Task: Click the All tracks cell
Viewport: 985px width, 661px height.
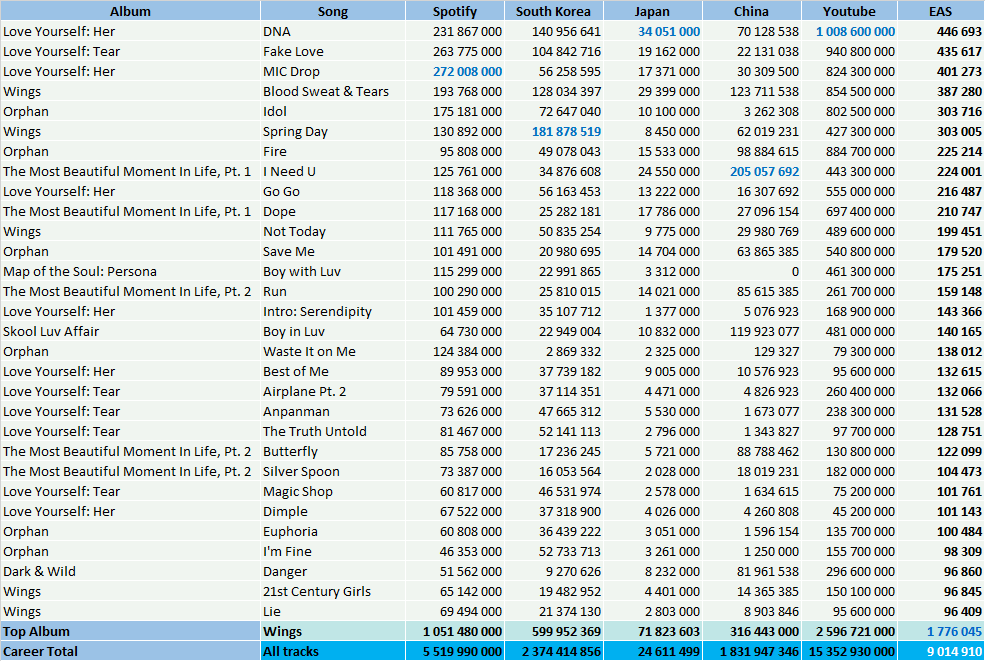Action: pos(332,652)
